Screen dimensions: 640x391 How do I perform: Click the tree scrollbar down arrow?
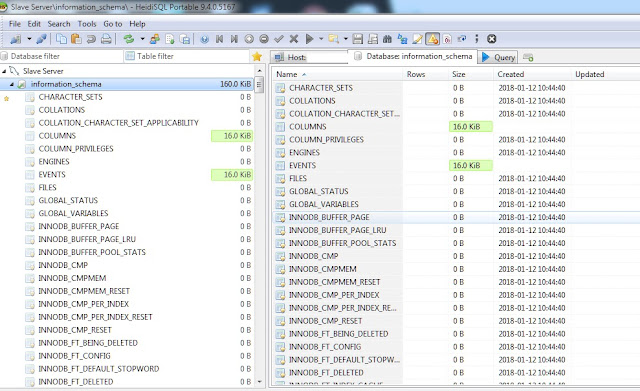259,382
